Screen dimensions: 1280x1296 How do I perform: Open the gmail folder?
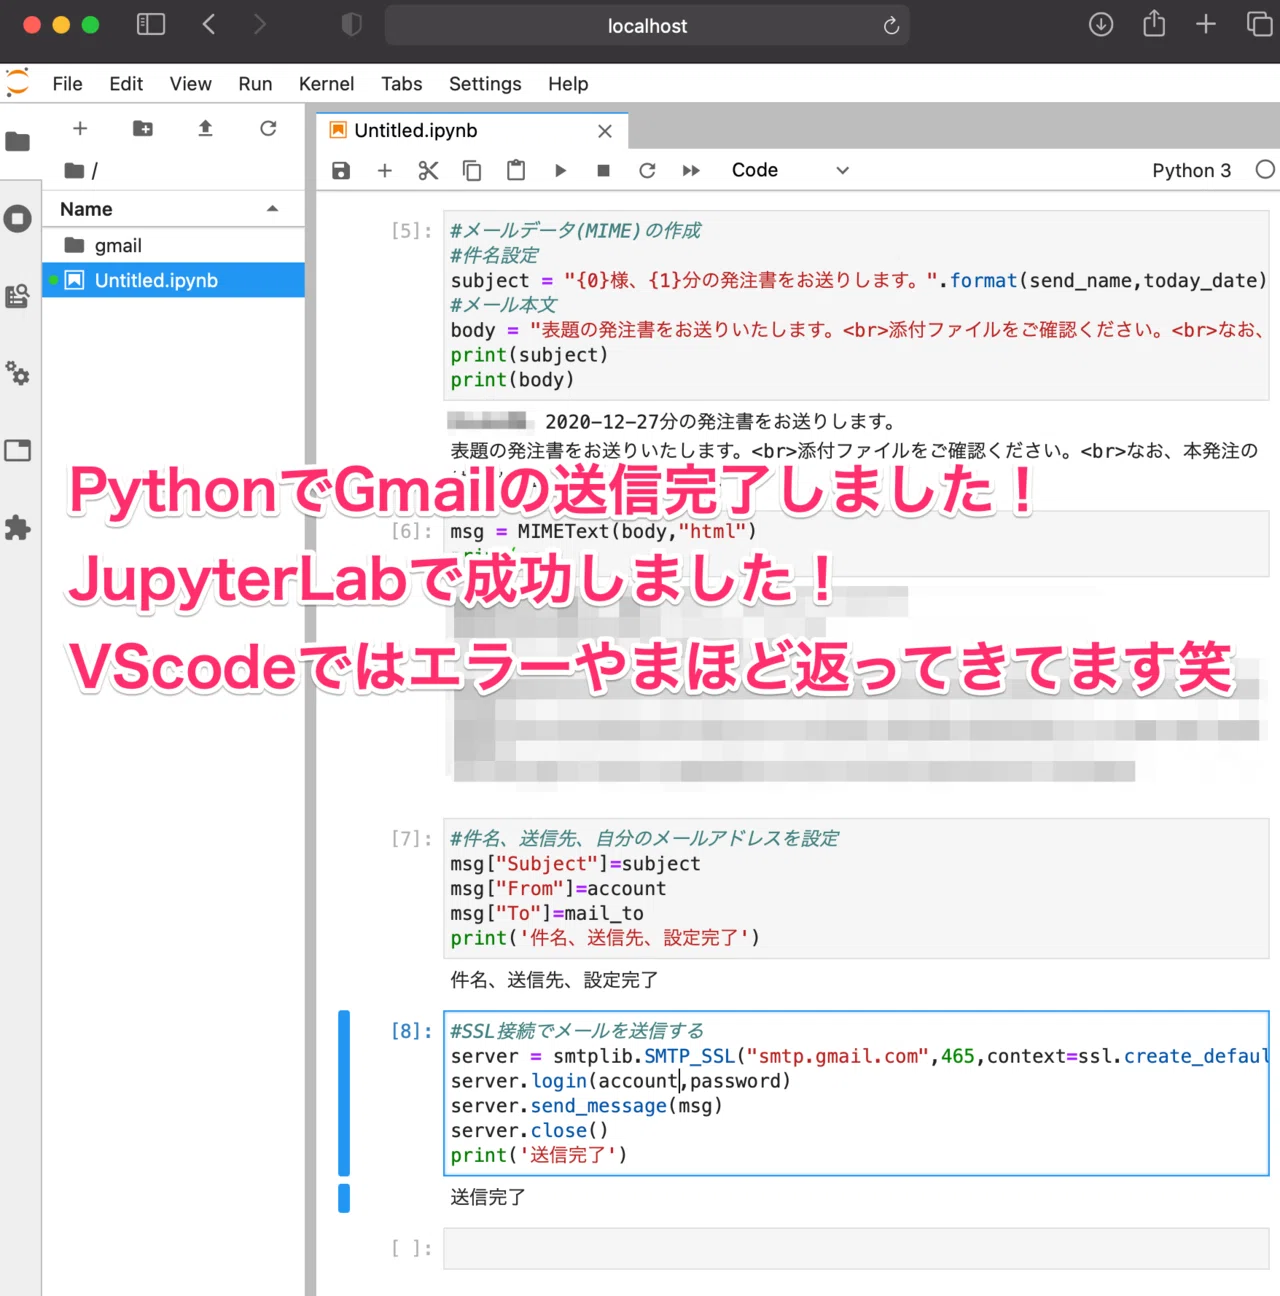173,246
